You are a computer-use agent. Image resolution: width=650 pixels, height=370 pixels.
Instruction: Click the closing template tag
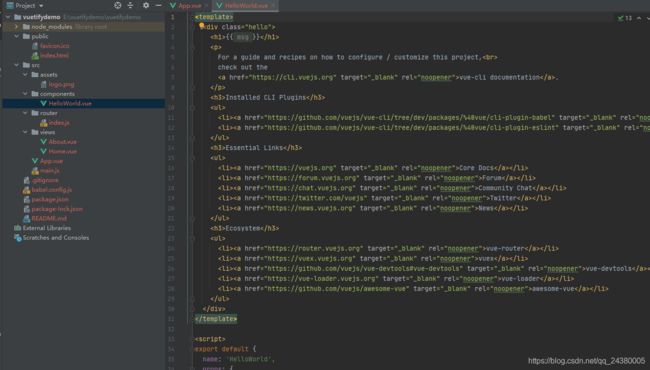pyautogui.click(x=216, y=319)
